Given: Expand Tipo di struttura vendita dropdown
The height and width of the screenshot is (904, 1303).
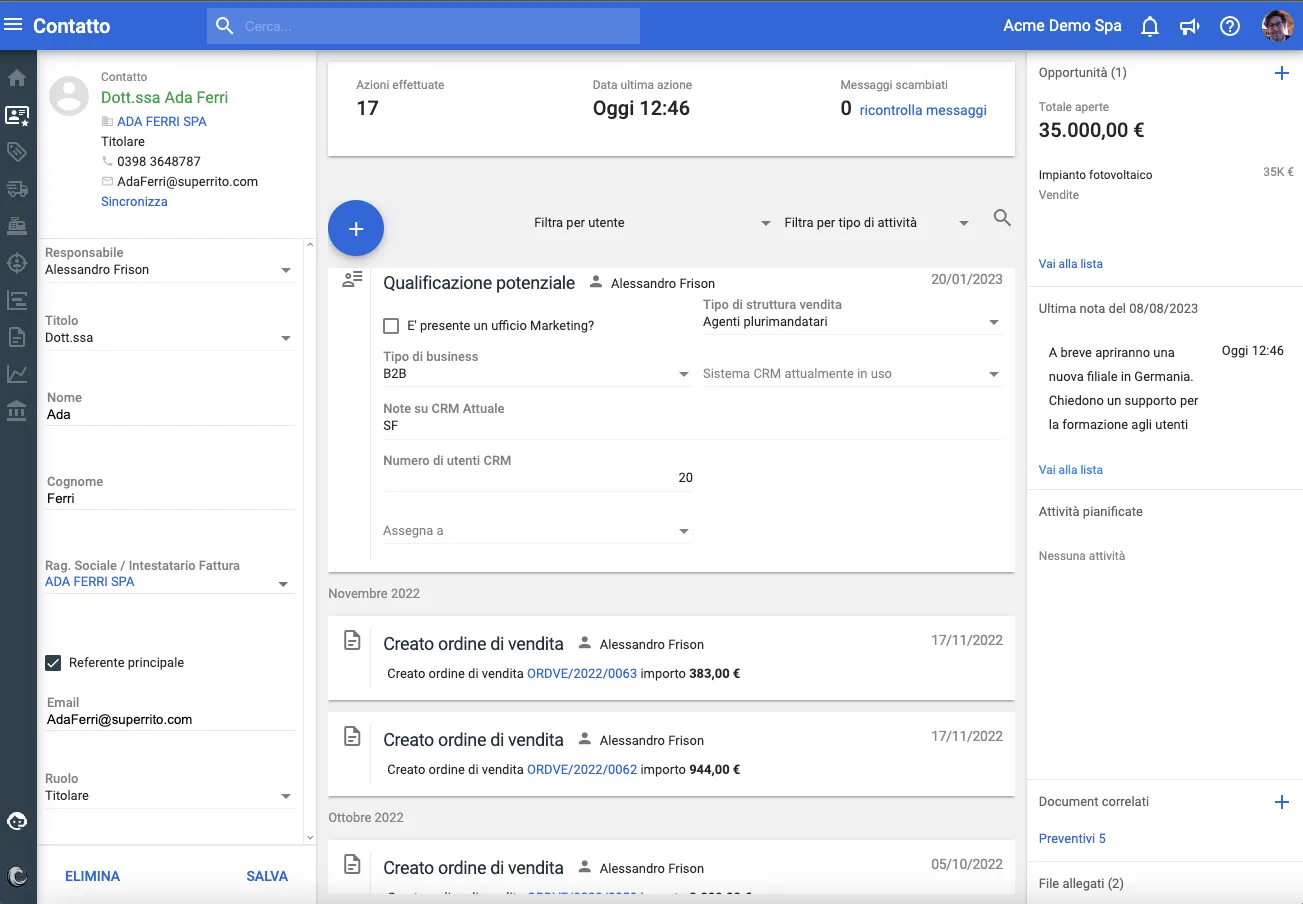Looking at the screenshot, I should (x=993, y=322).
